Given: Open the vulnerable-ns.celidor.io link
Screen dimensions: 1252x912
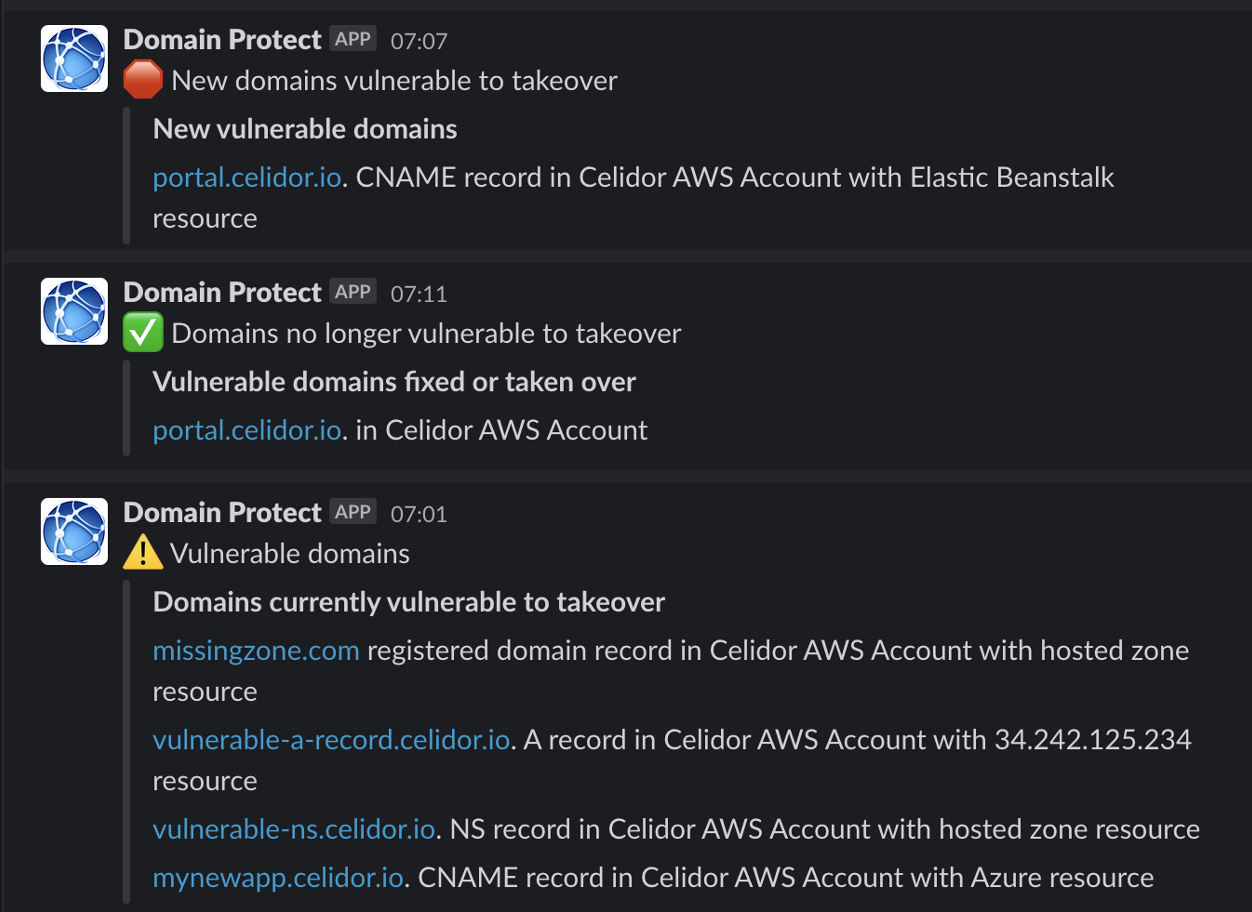Looking at the screenshot, I should click(293, 829).
